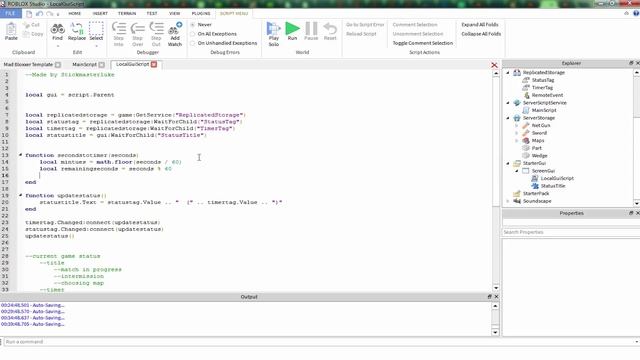Select Maps folder in Explorer
Screen dimensions: 640x360
pyautogui.click(x=538, y=140)
